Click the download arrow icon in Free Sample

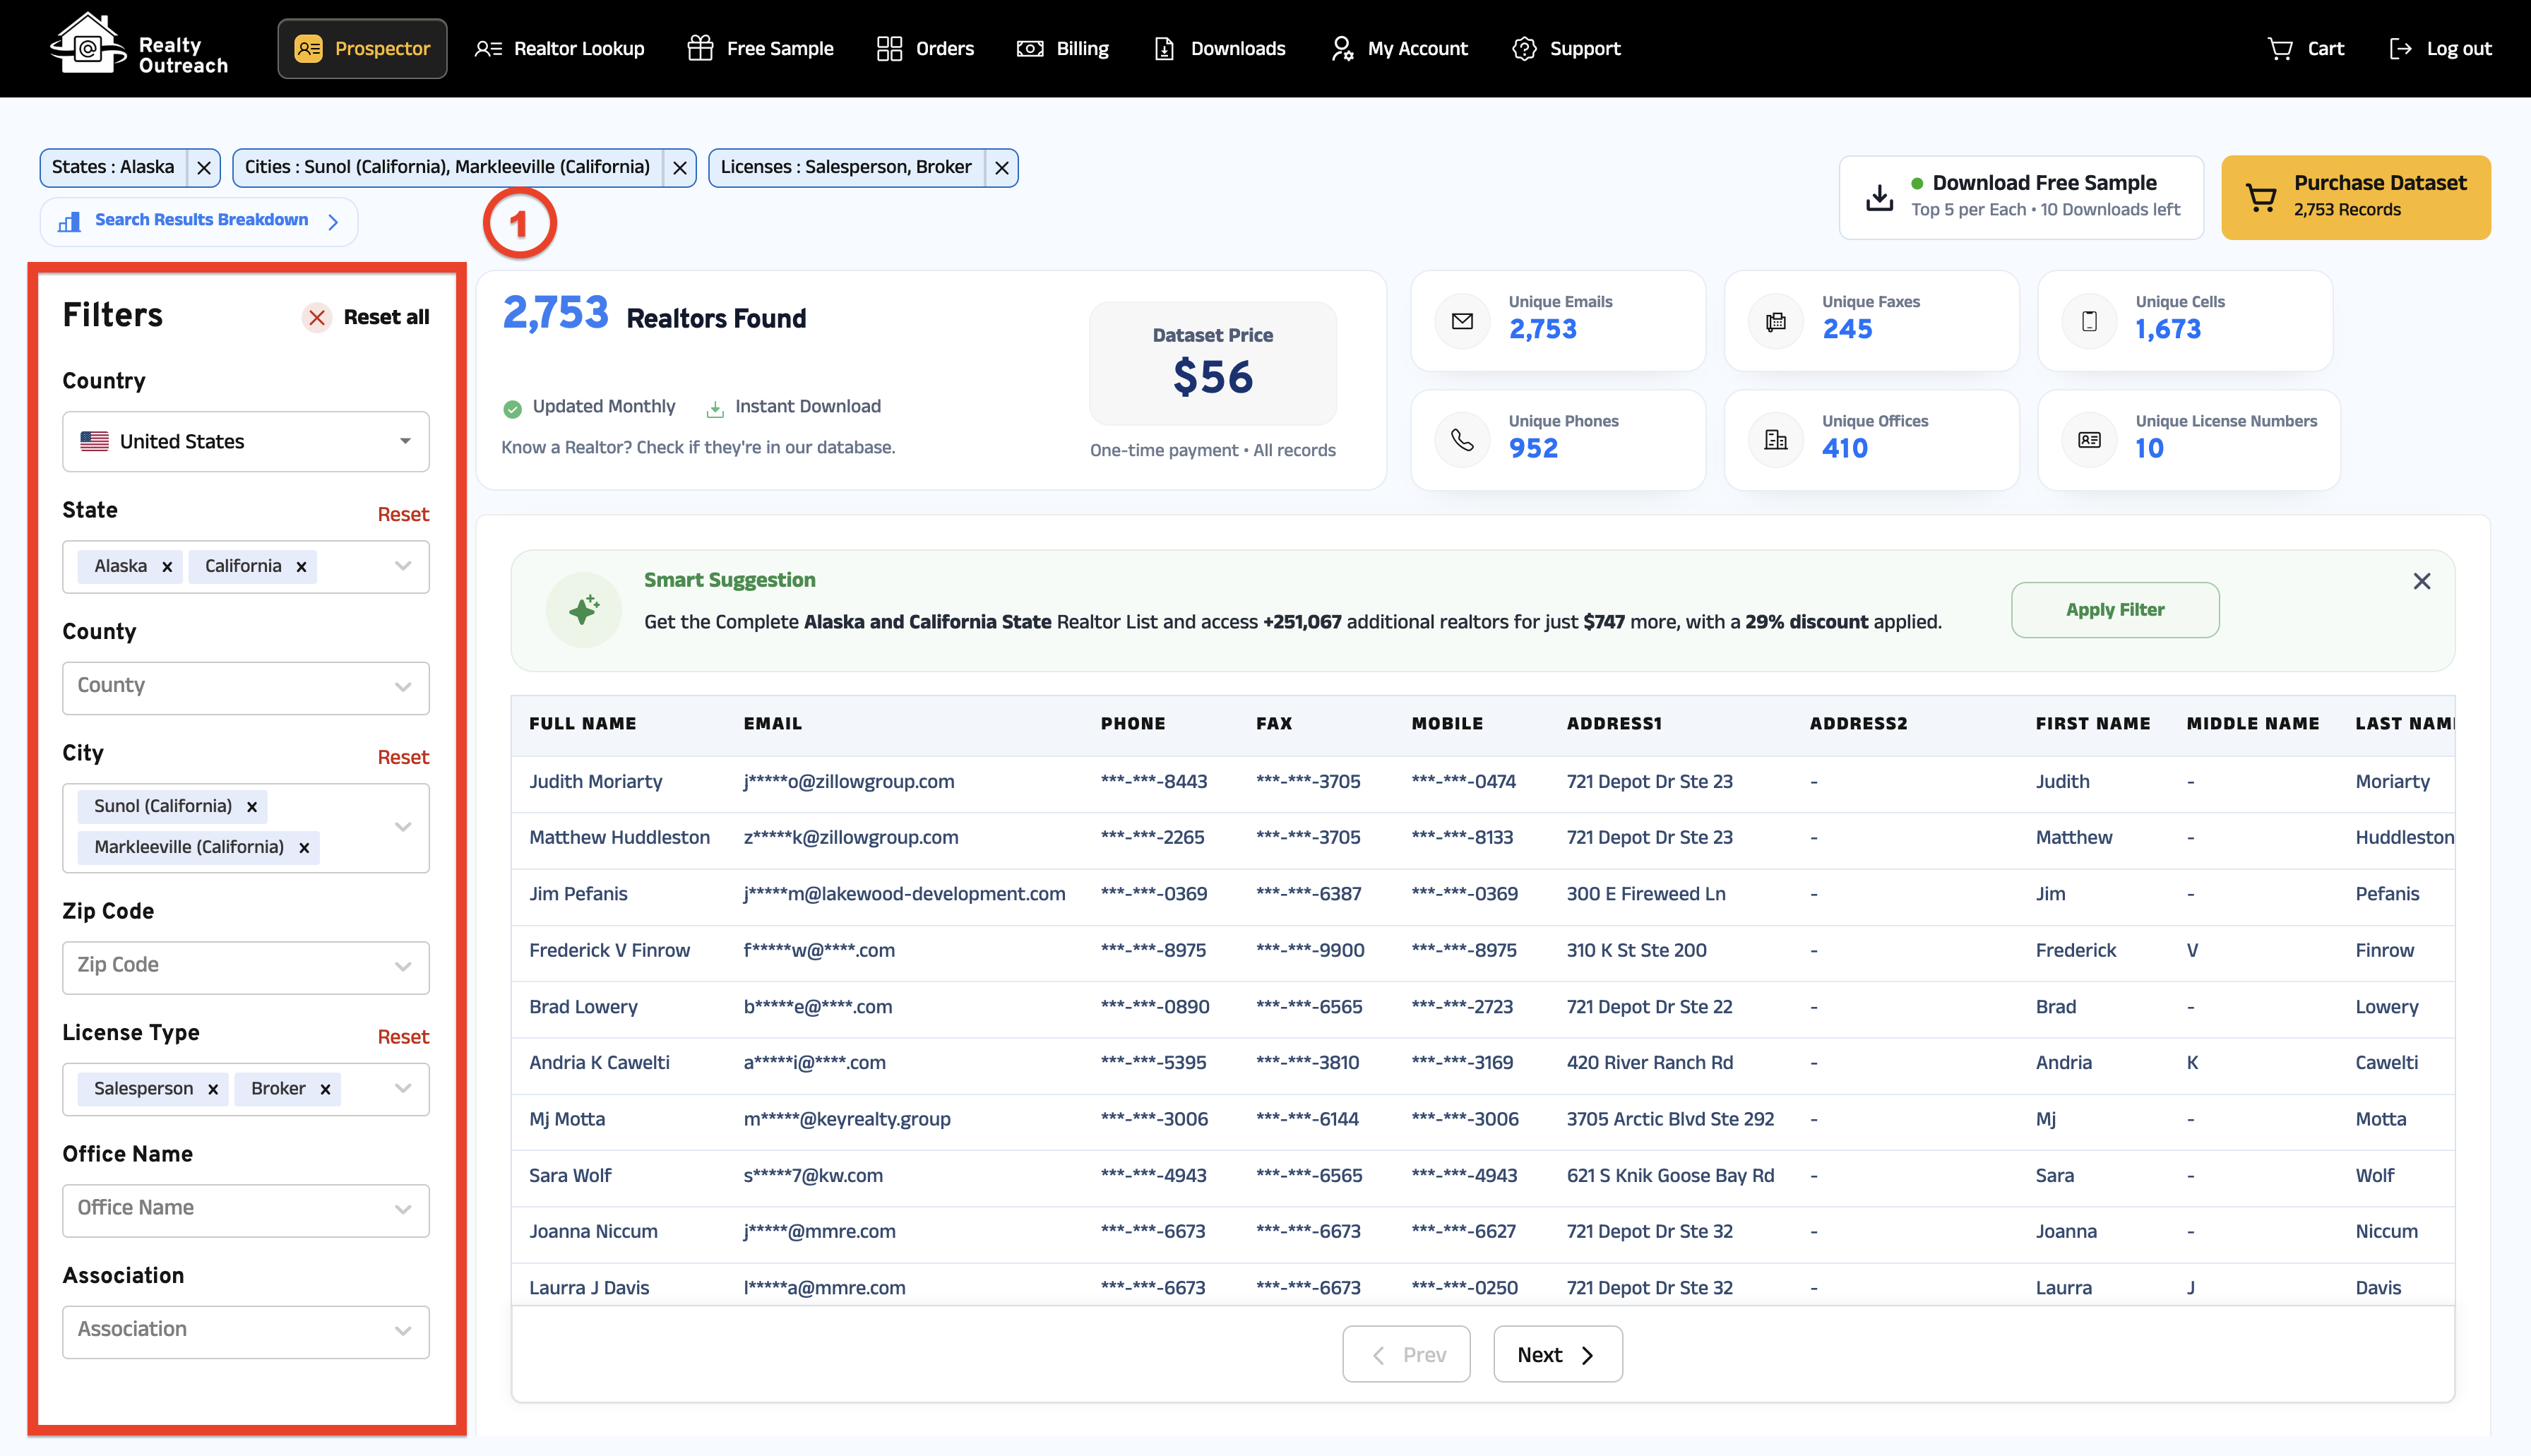point(1879,197)
